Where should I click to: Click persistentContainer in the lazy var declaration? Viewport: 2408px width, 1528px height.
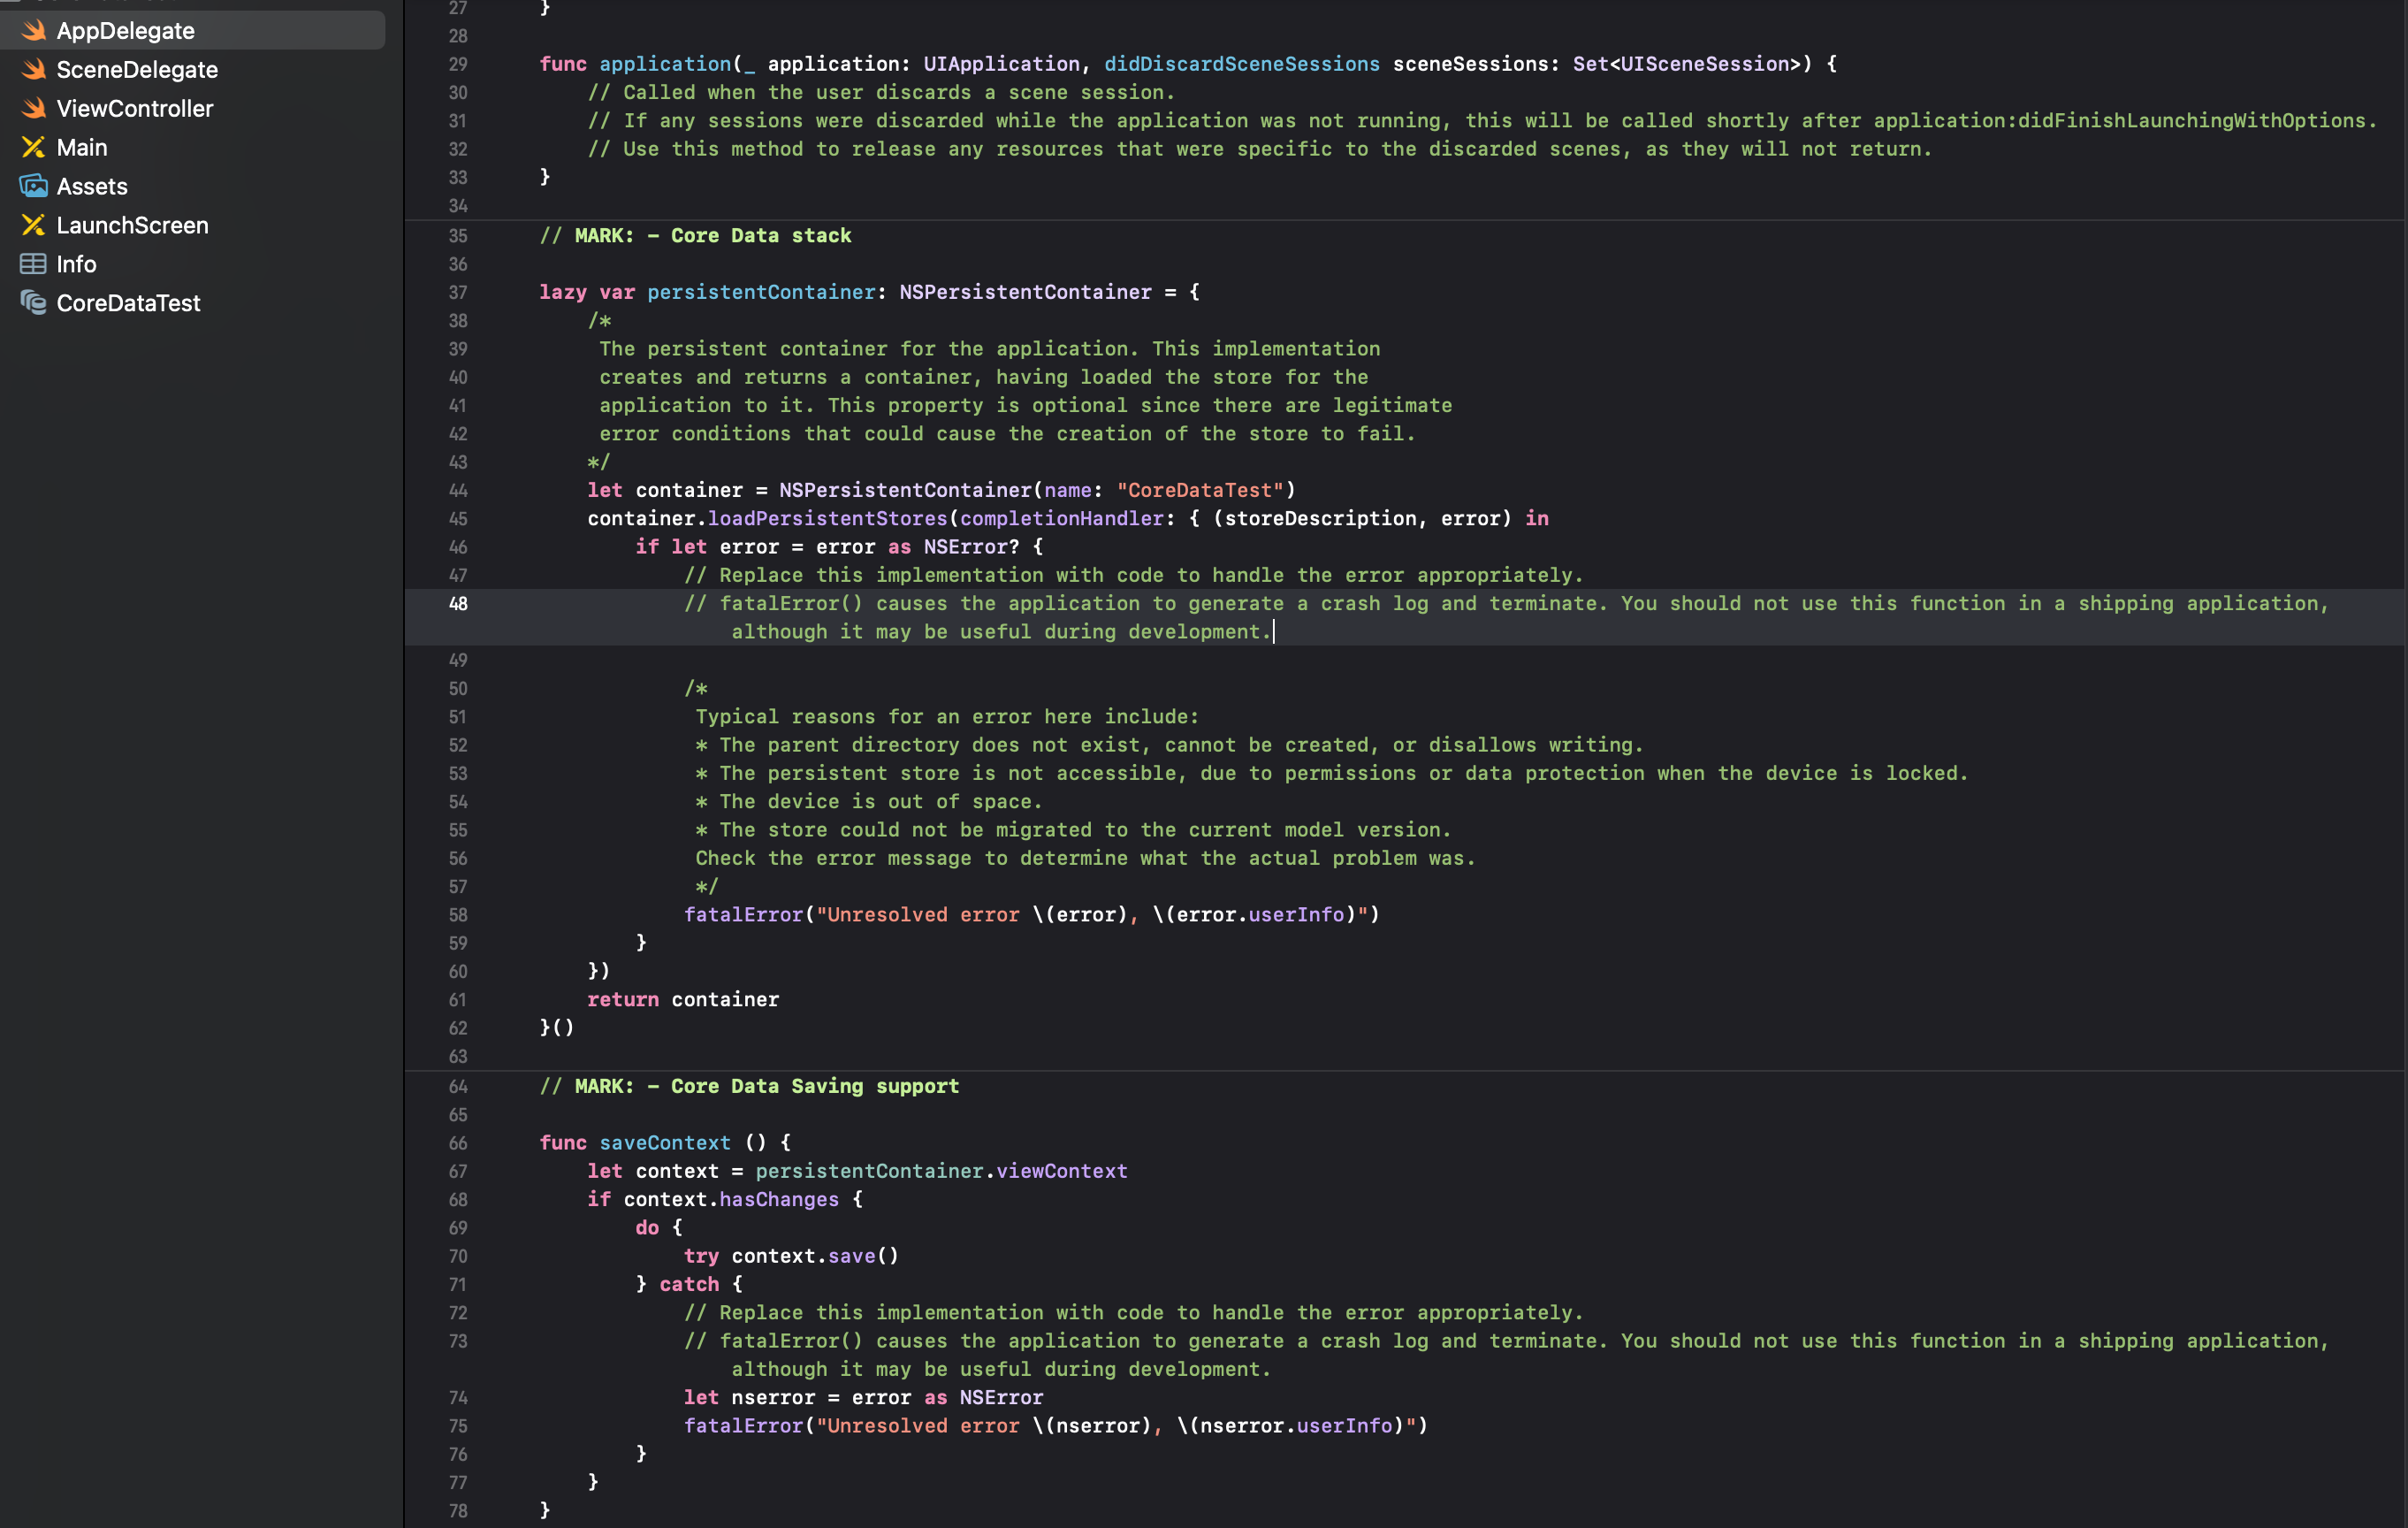[x=761, y=293]
